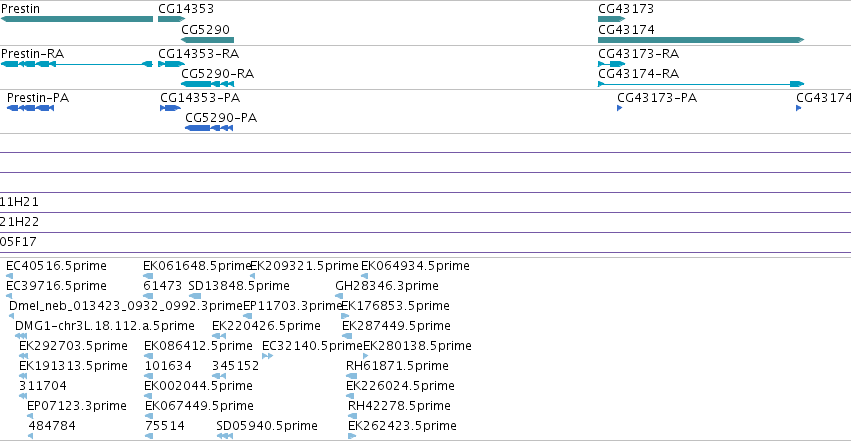Select the 11H21 clone track label
Screen dimensions: 851x441
pyautogui.click(x=20, y=202)
